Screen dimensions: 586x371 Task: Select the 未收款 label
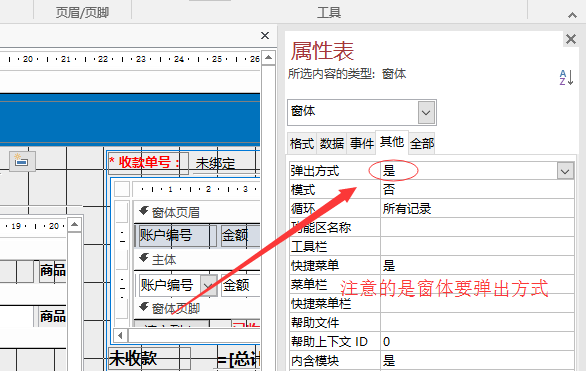pyautogui.click(x=148, y=359)
